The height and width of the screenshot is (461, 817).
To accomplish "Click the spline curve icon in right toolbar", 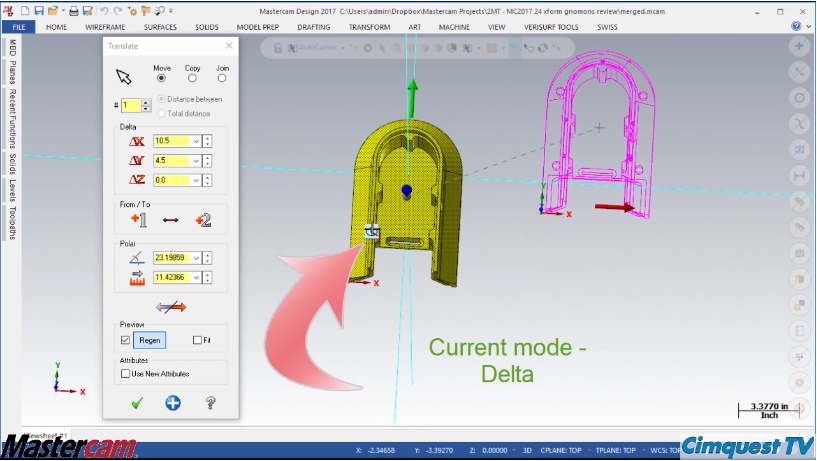I will [x=799, y=123].
